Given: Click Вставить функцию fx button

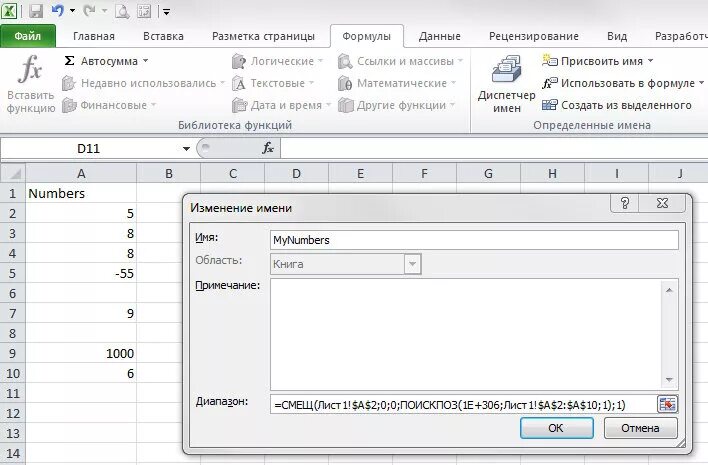Looking at the screenshot, I should (31, 84).
